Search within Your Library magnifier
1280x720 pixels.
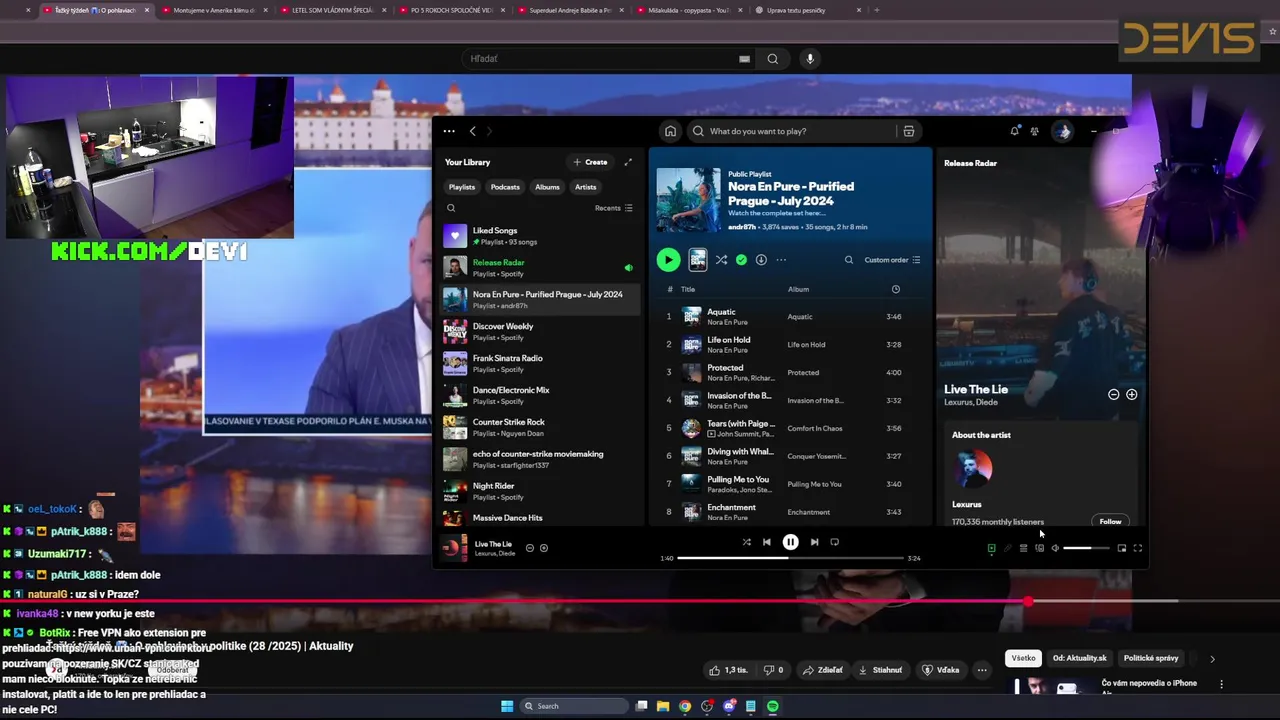click(x=451, y=208)
